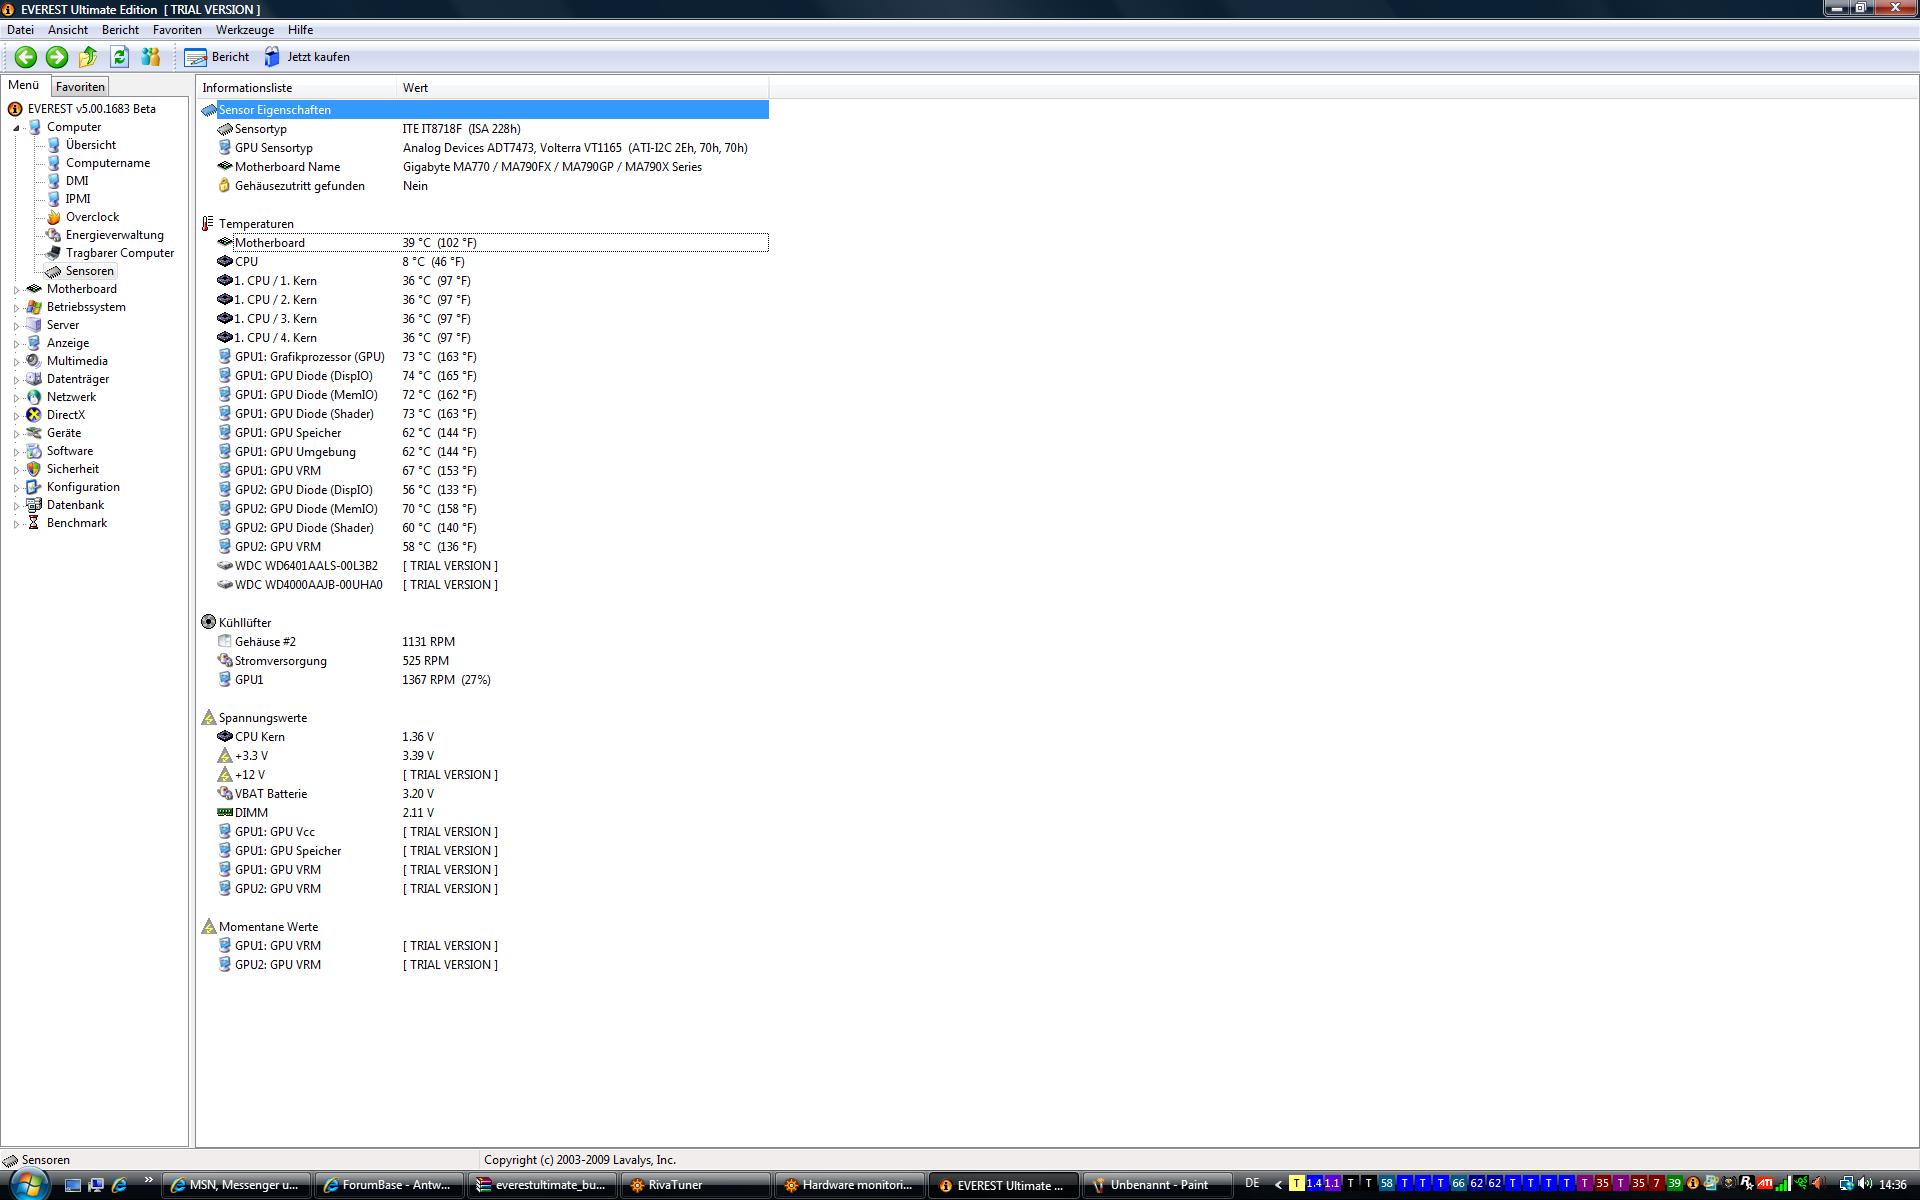Collapse the Computer tree node
Image resolution: width=1920 pixels, height=1200 pixels.
pyautogui.click(x=17, y=128)
